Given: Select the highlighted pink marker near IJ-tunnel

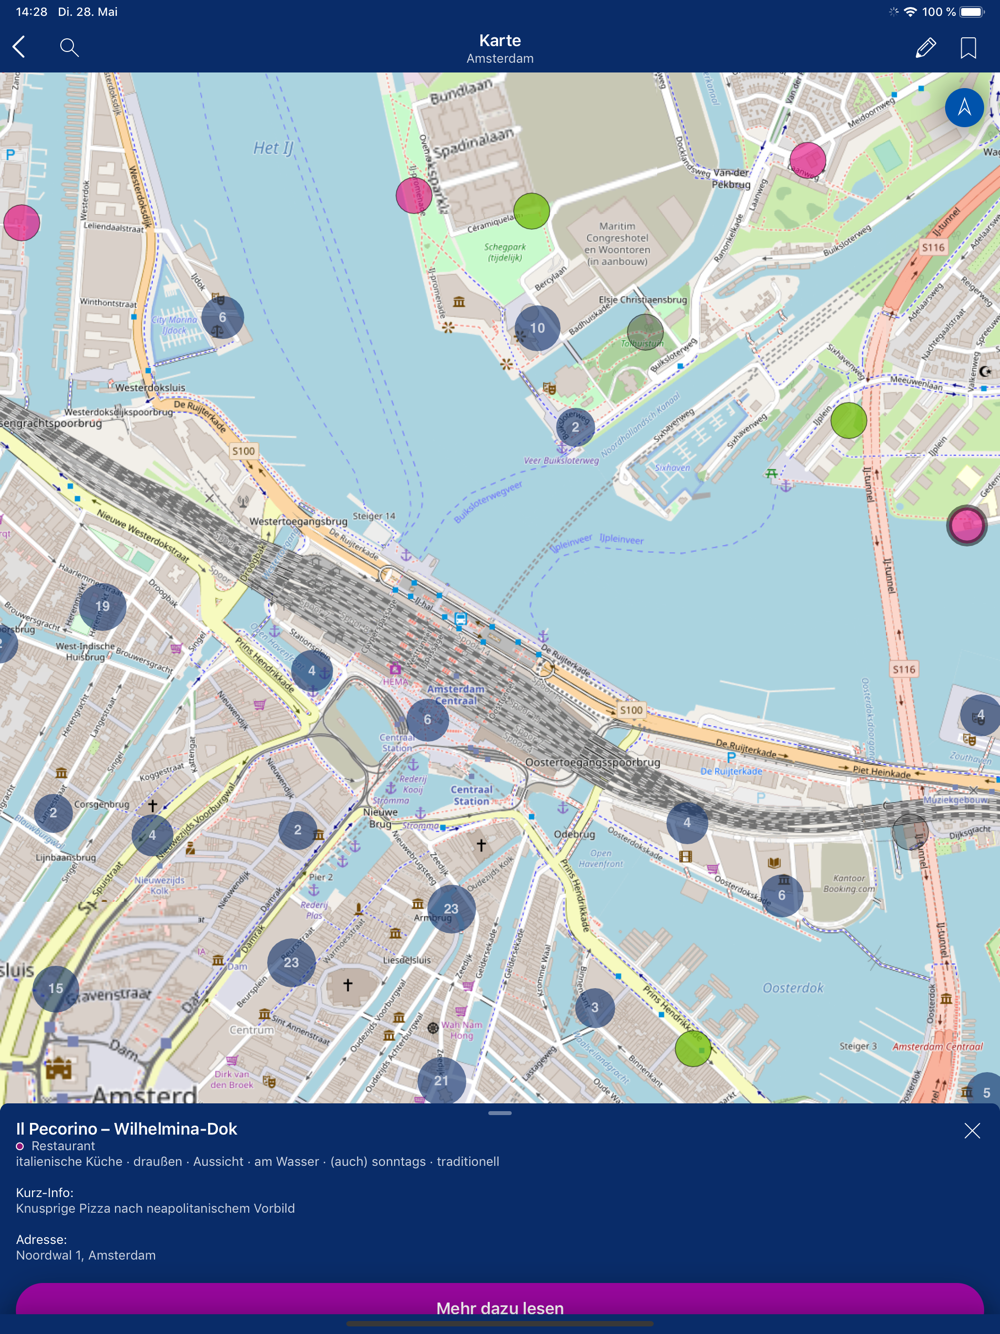Looking at the screenshot, I should 967,525.
